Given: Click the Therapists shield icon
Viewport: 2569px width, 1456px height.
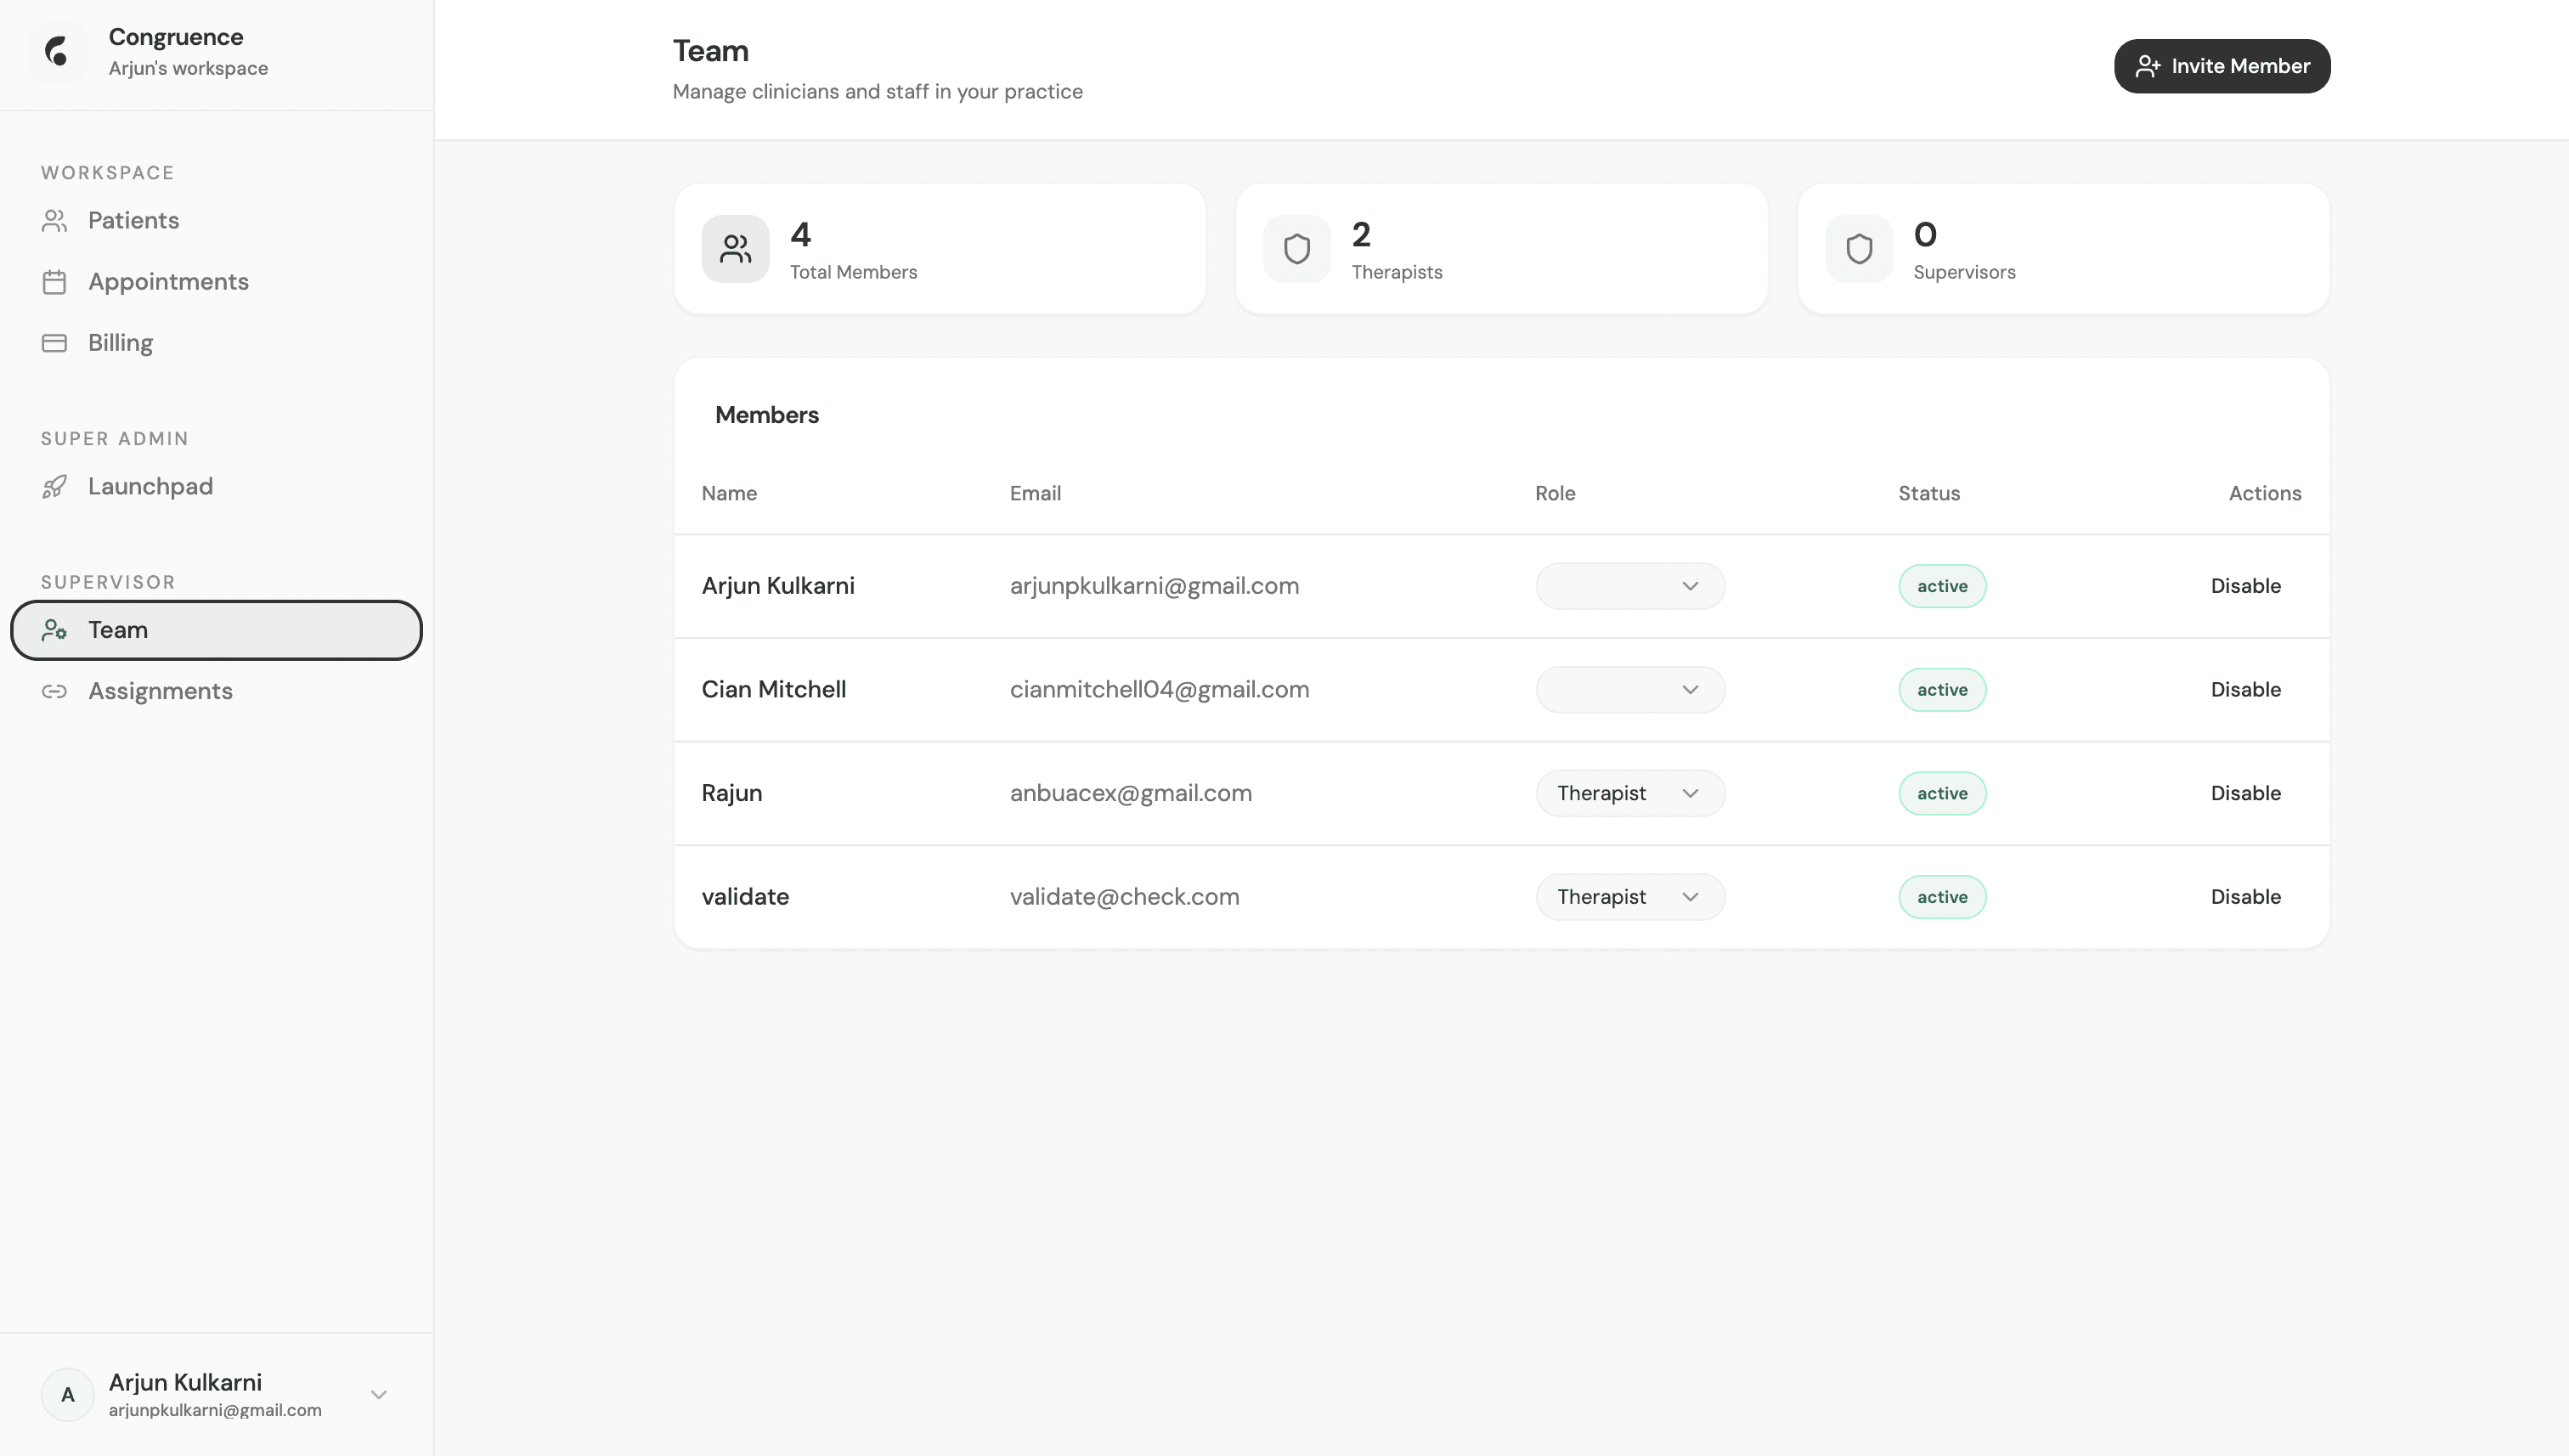Looking at the screenshot, I should [1296, 249].
